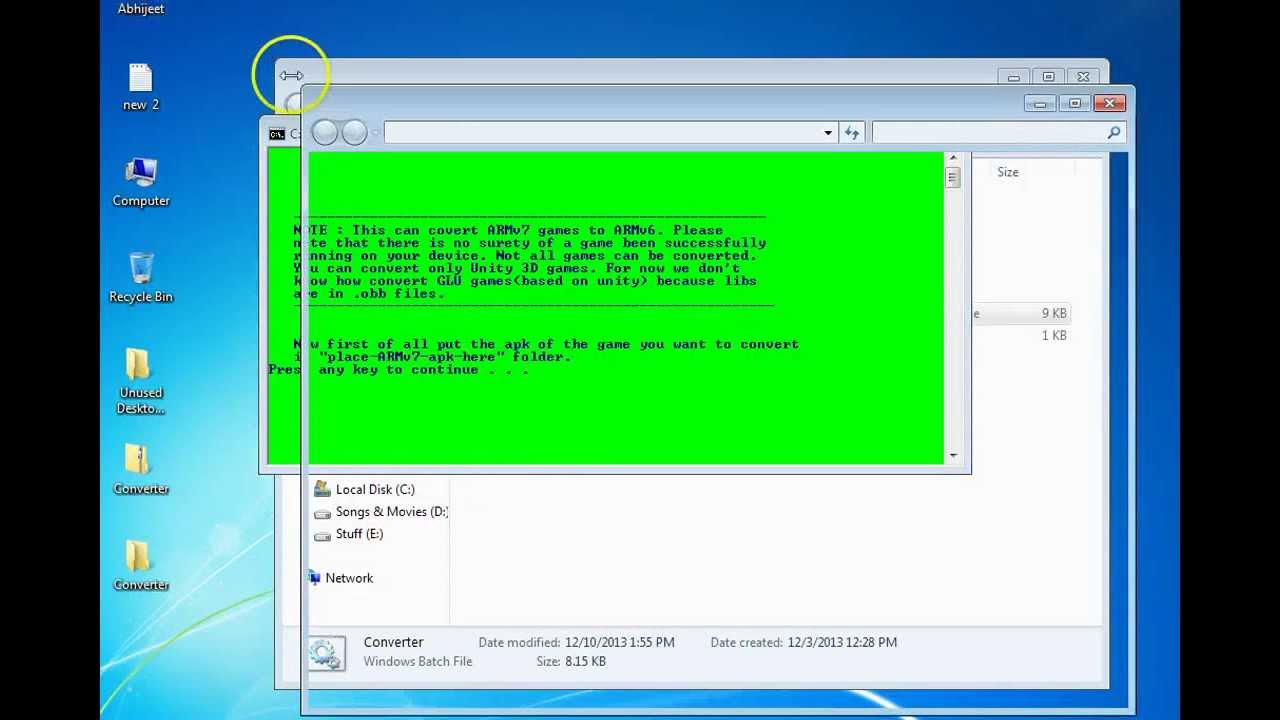Sort files by the Size column
The image size is (1280, 720).
click(x=1008, y=172)
